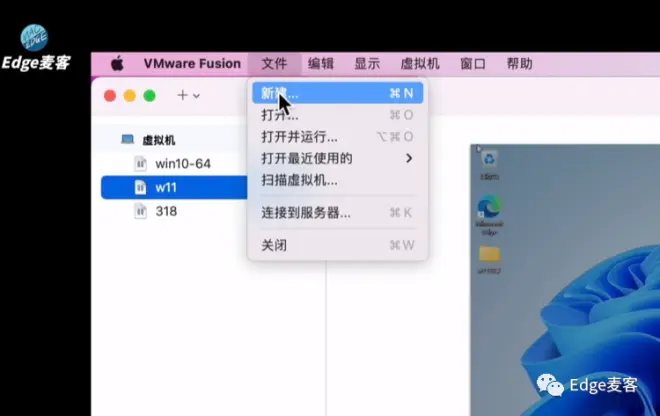Click the win10-64 VM file icon
This screenshot has width=660, height=416.
pyautogui.click(x=140, y=163)
